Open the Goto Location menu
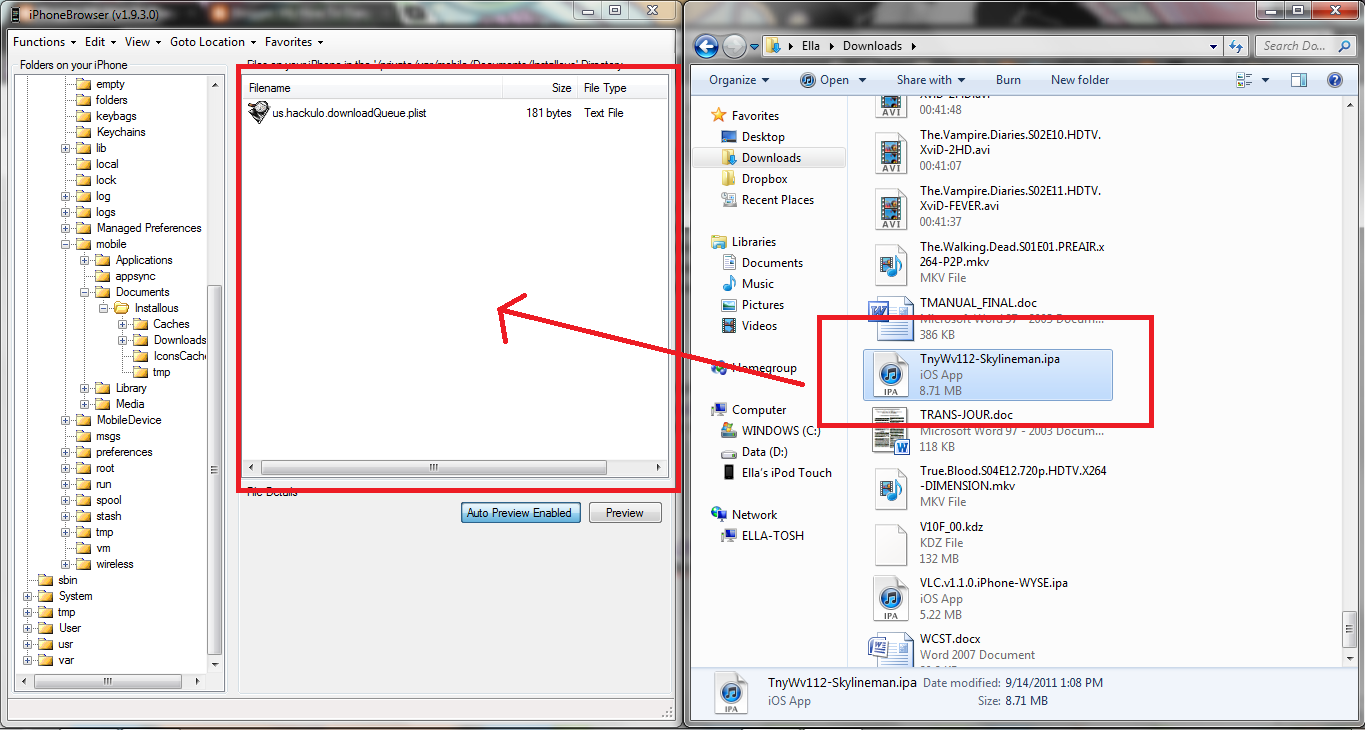 (213, 42)
